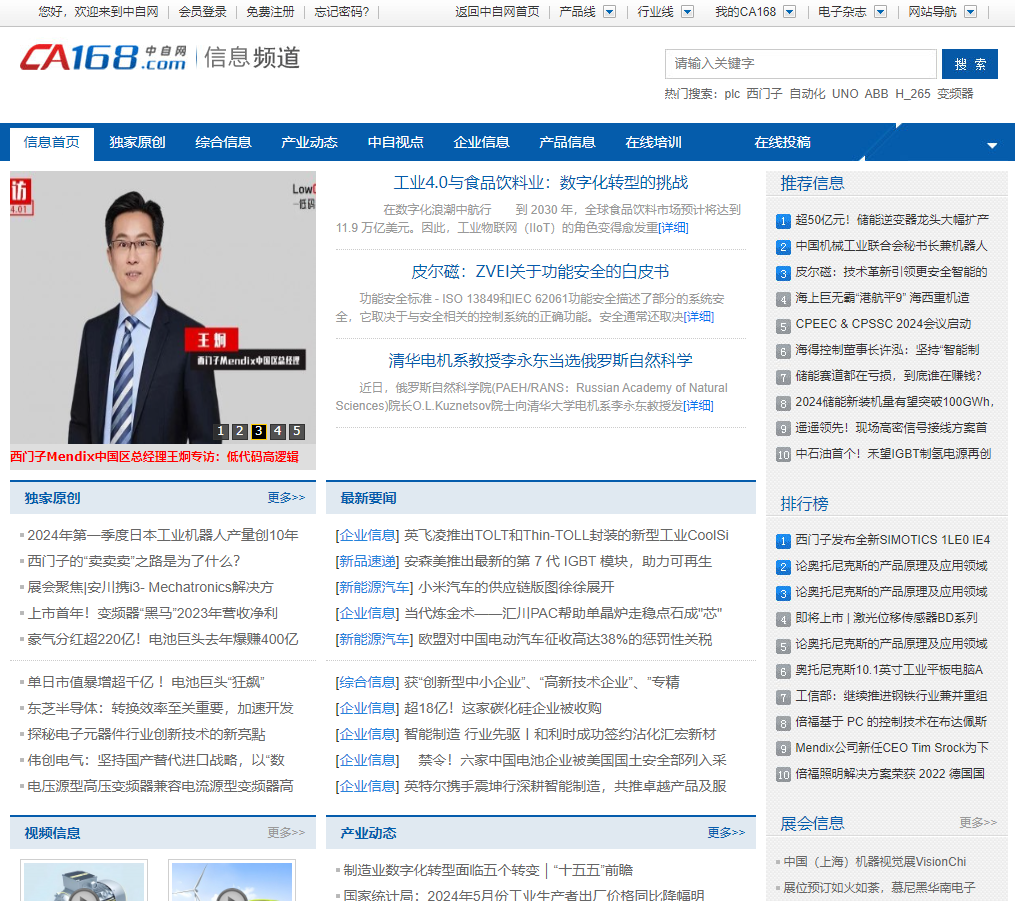Viewport: 1015px width, 901px height.
Task: Open the red 西门子Mendix carousel caption
Action: [x=154, y=457]
